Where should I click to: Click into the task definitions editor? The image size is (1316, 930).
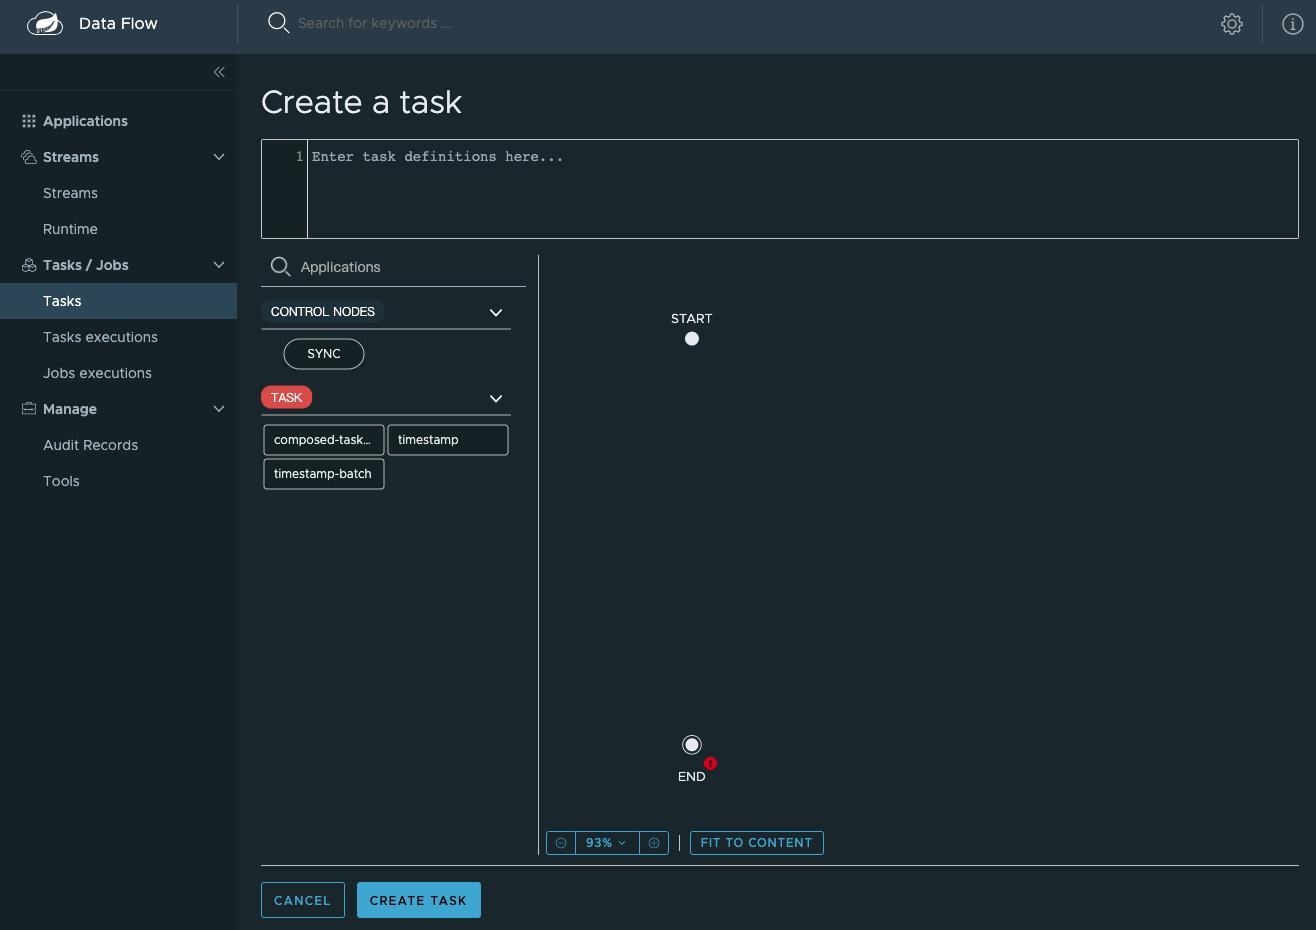pyautogui.click(x=802, y=189)
